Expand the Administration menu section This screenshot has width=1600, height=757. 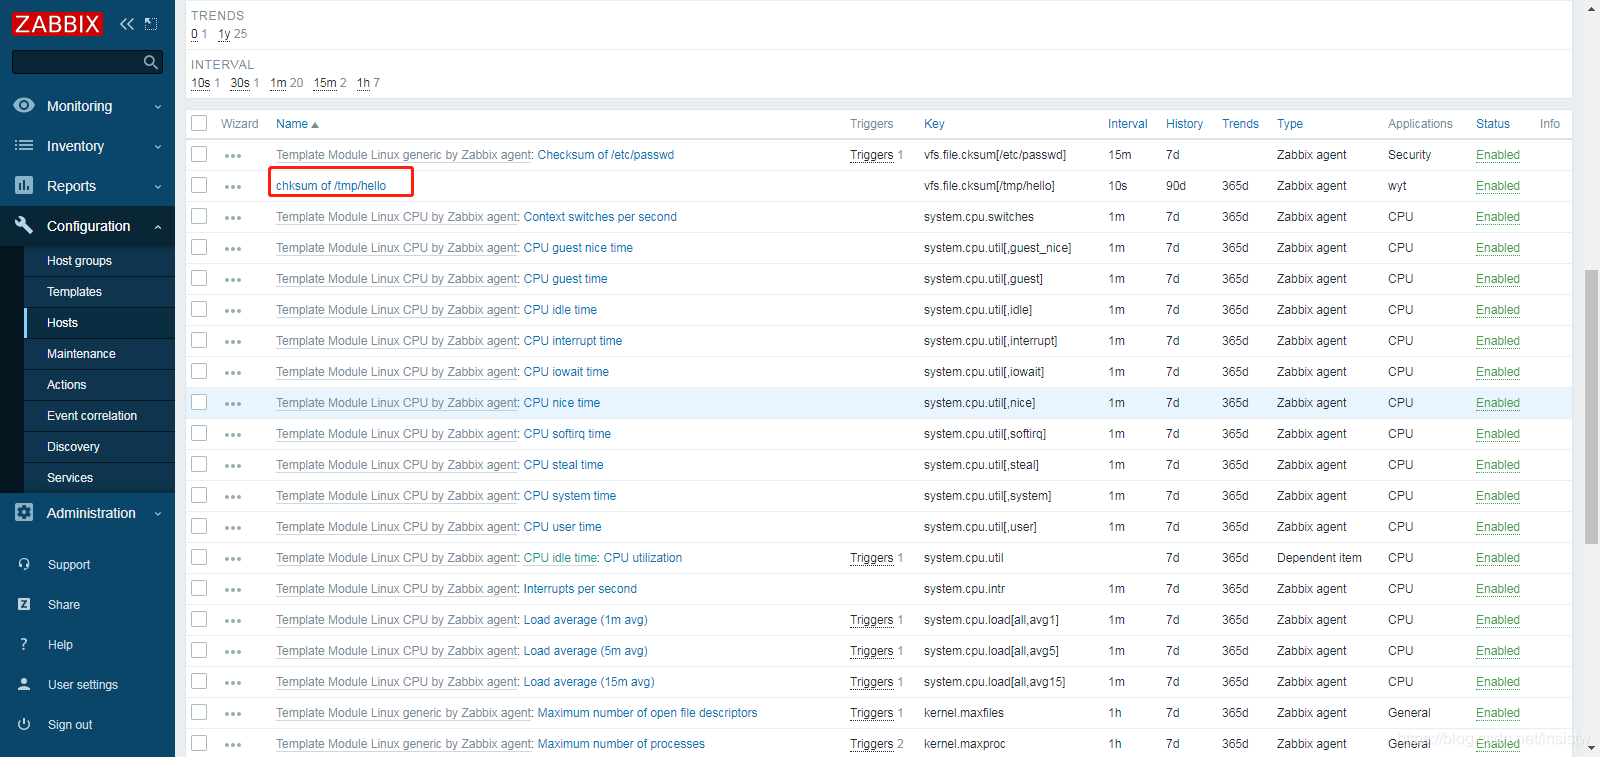(158, 513)
